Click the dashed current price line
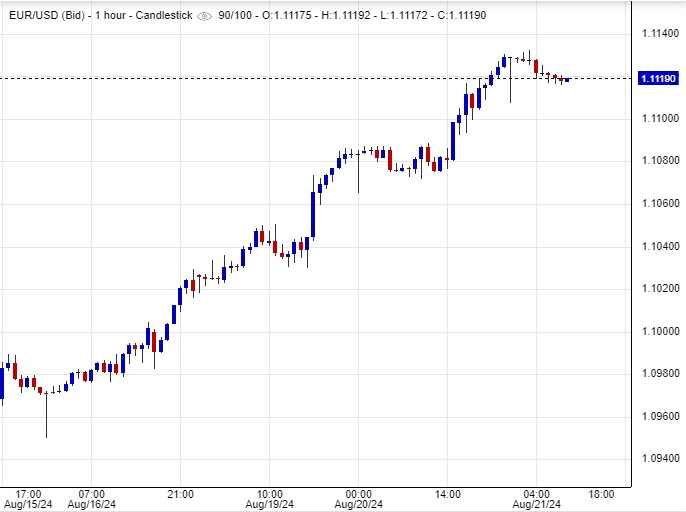 tap(300, 78)
